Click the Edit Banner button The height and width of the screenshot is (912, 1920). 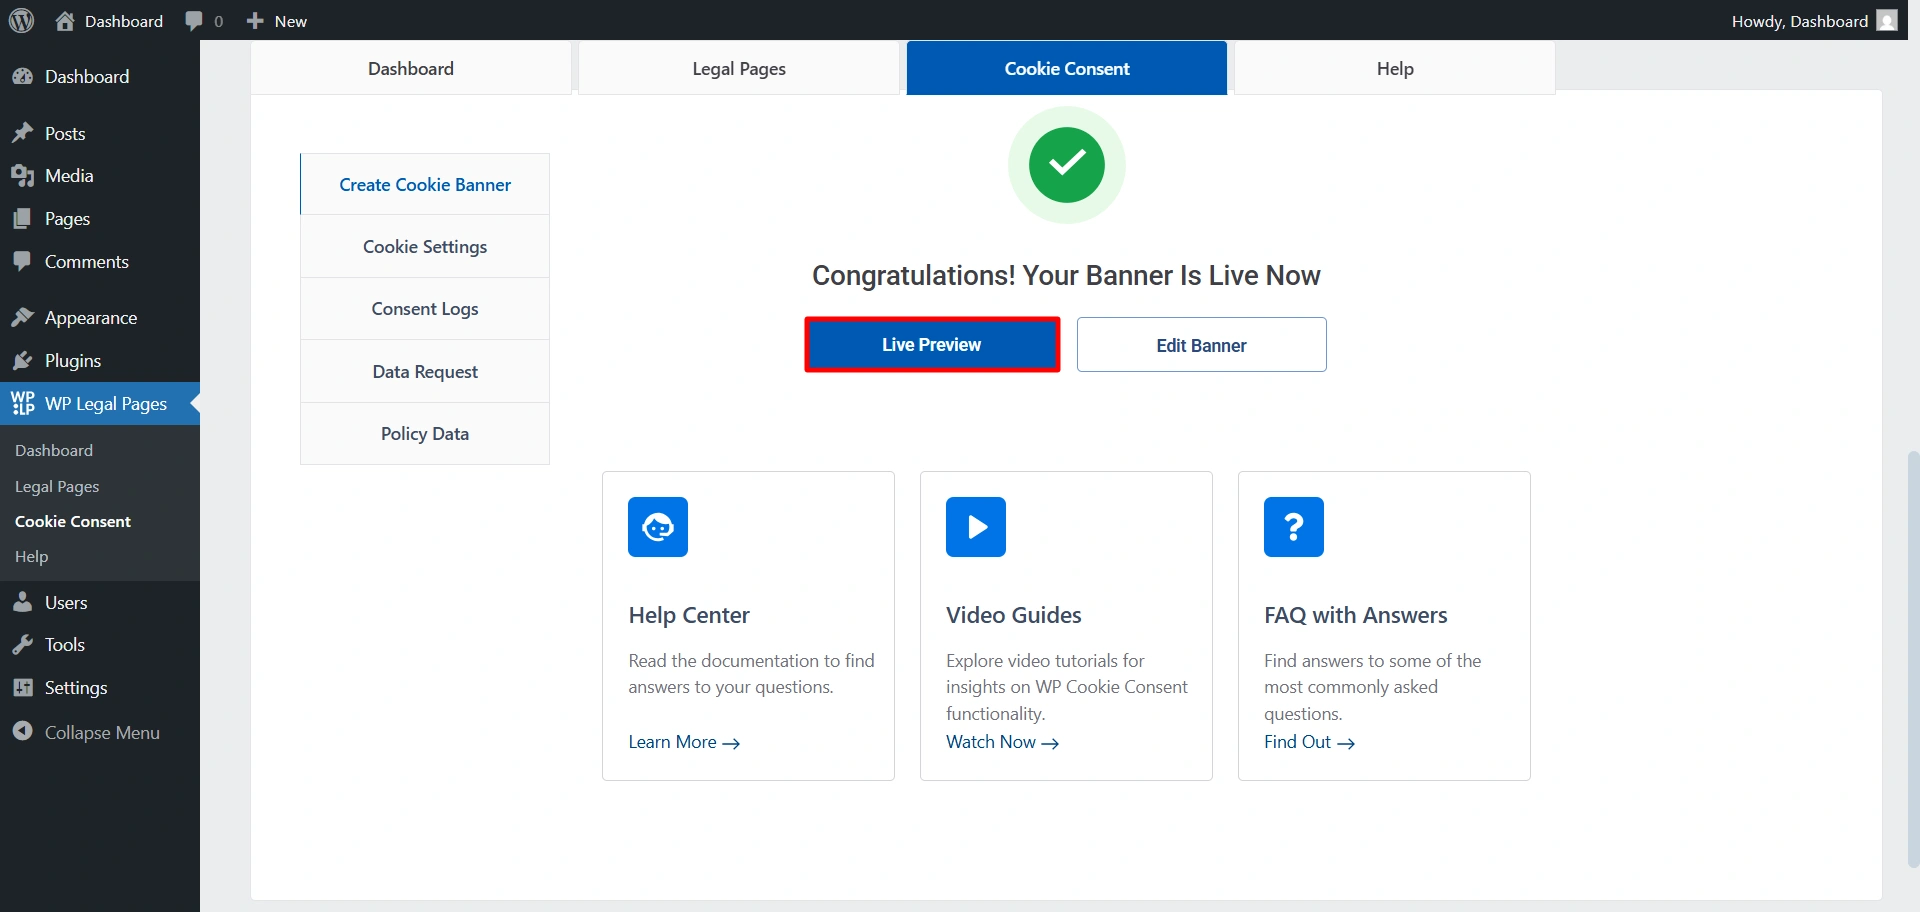(x=1201, y=345)
